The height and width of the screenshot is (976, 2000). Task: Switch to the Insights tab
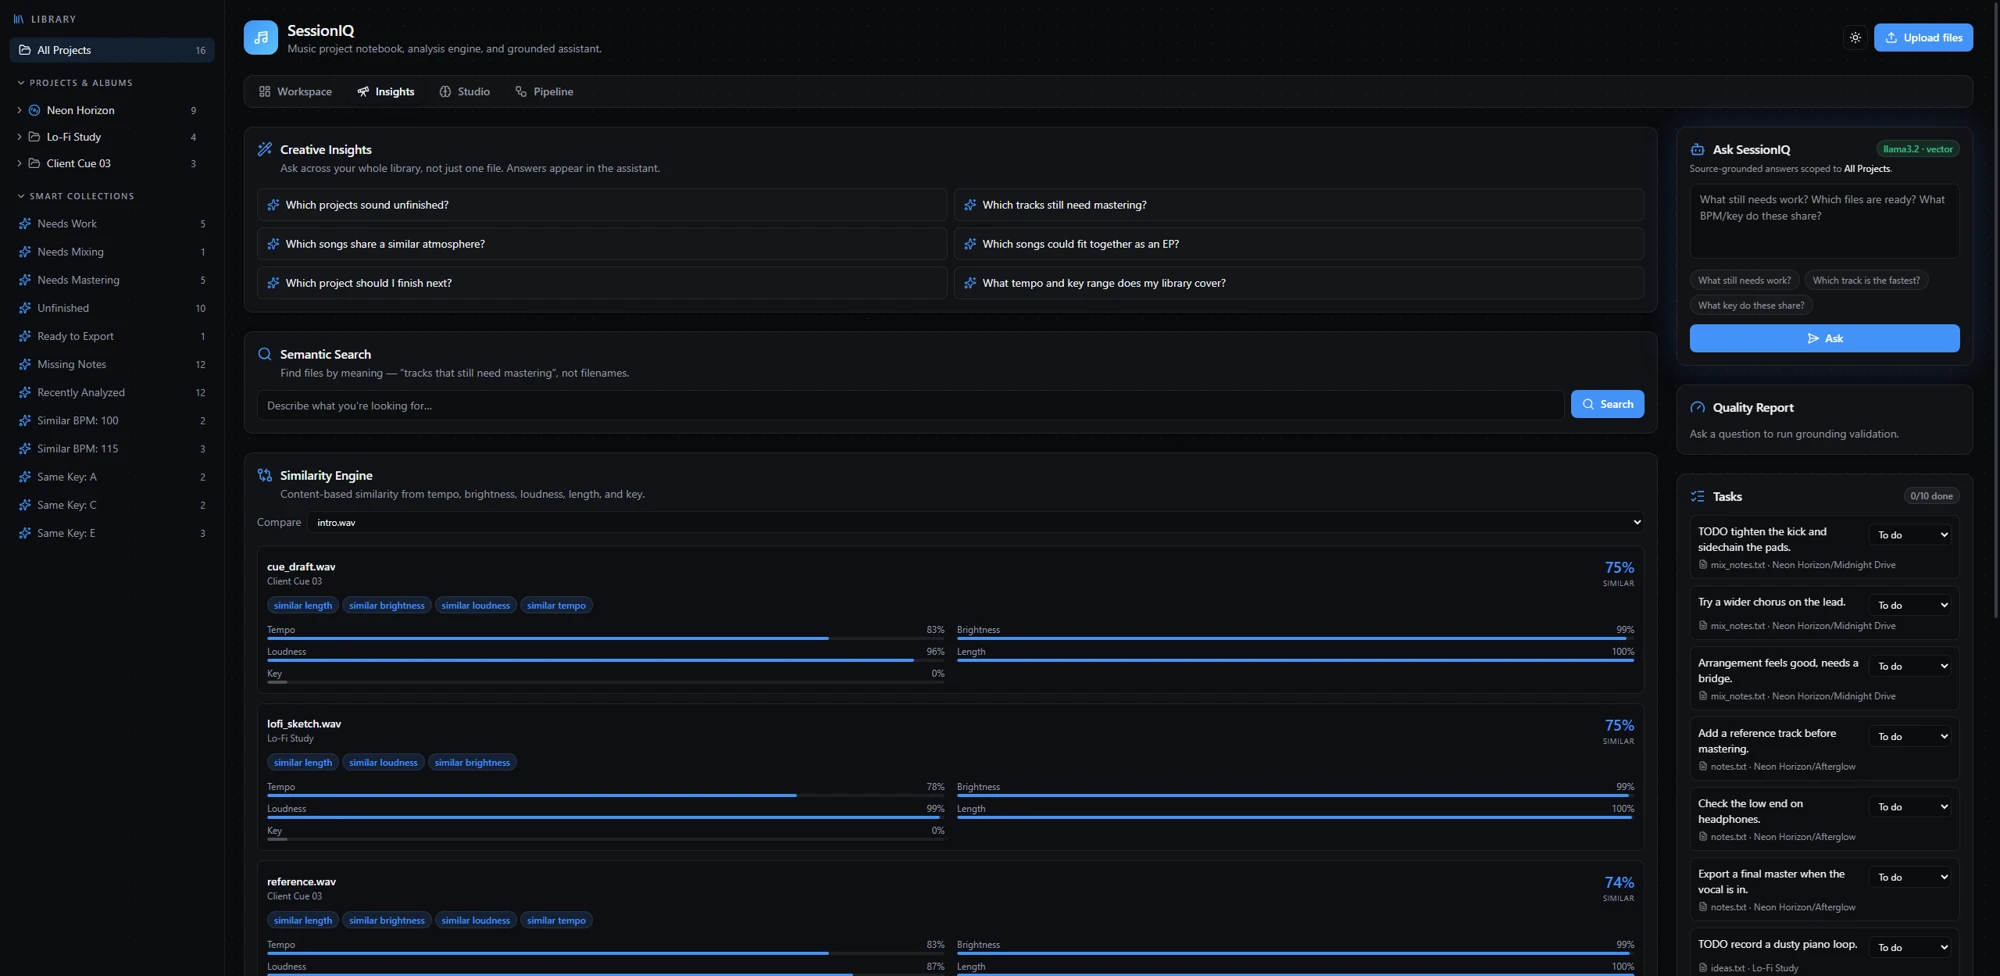(x=386, y=92)
